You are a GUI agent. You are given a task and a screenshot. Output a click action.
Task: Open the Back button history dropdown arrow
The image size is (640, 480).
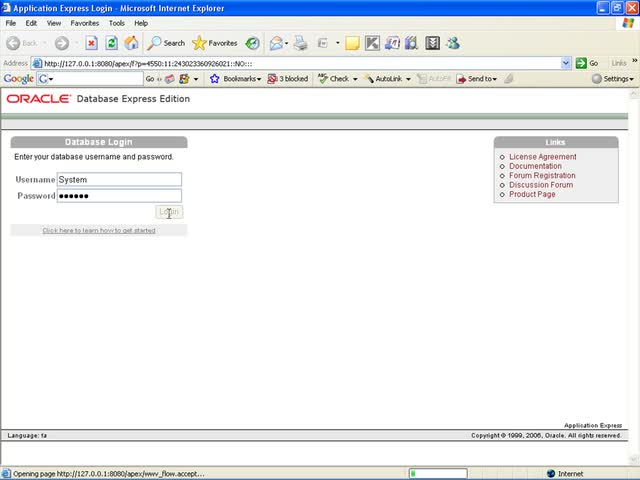pos(44,43)
